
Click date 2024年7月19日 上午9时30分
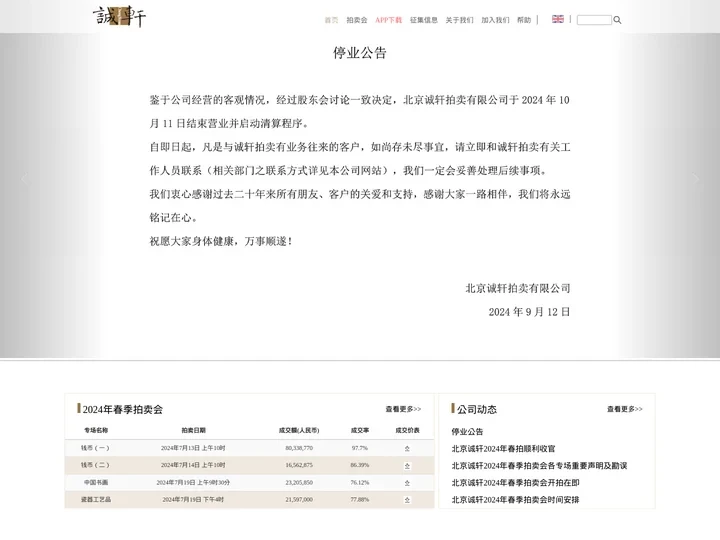coord(193,482)
